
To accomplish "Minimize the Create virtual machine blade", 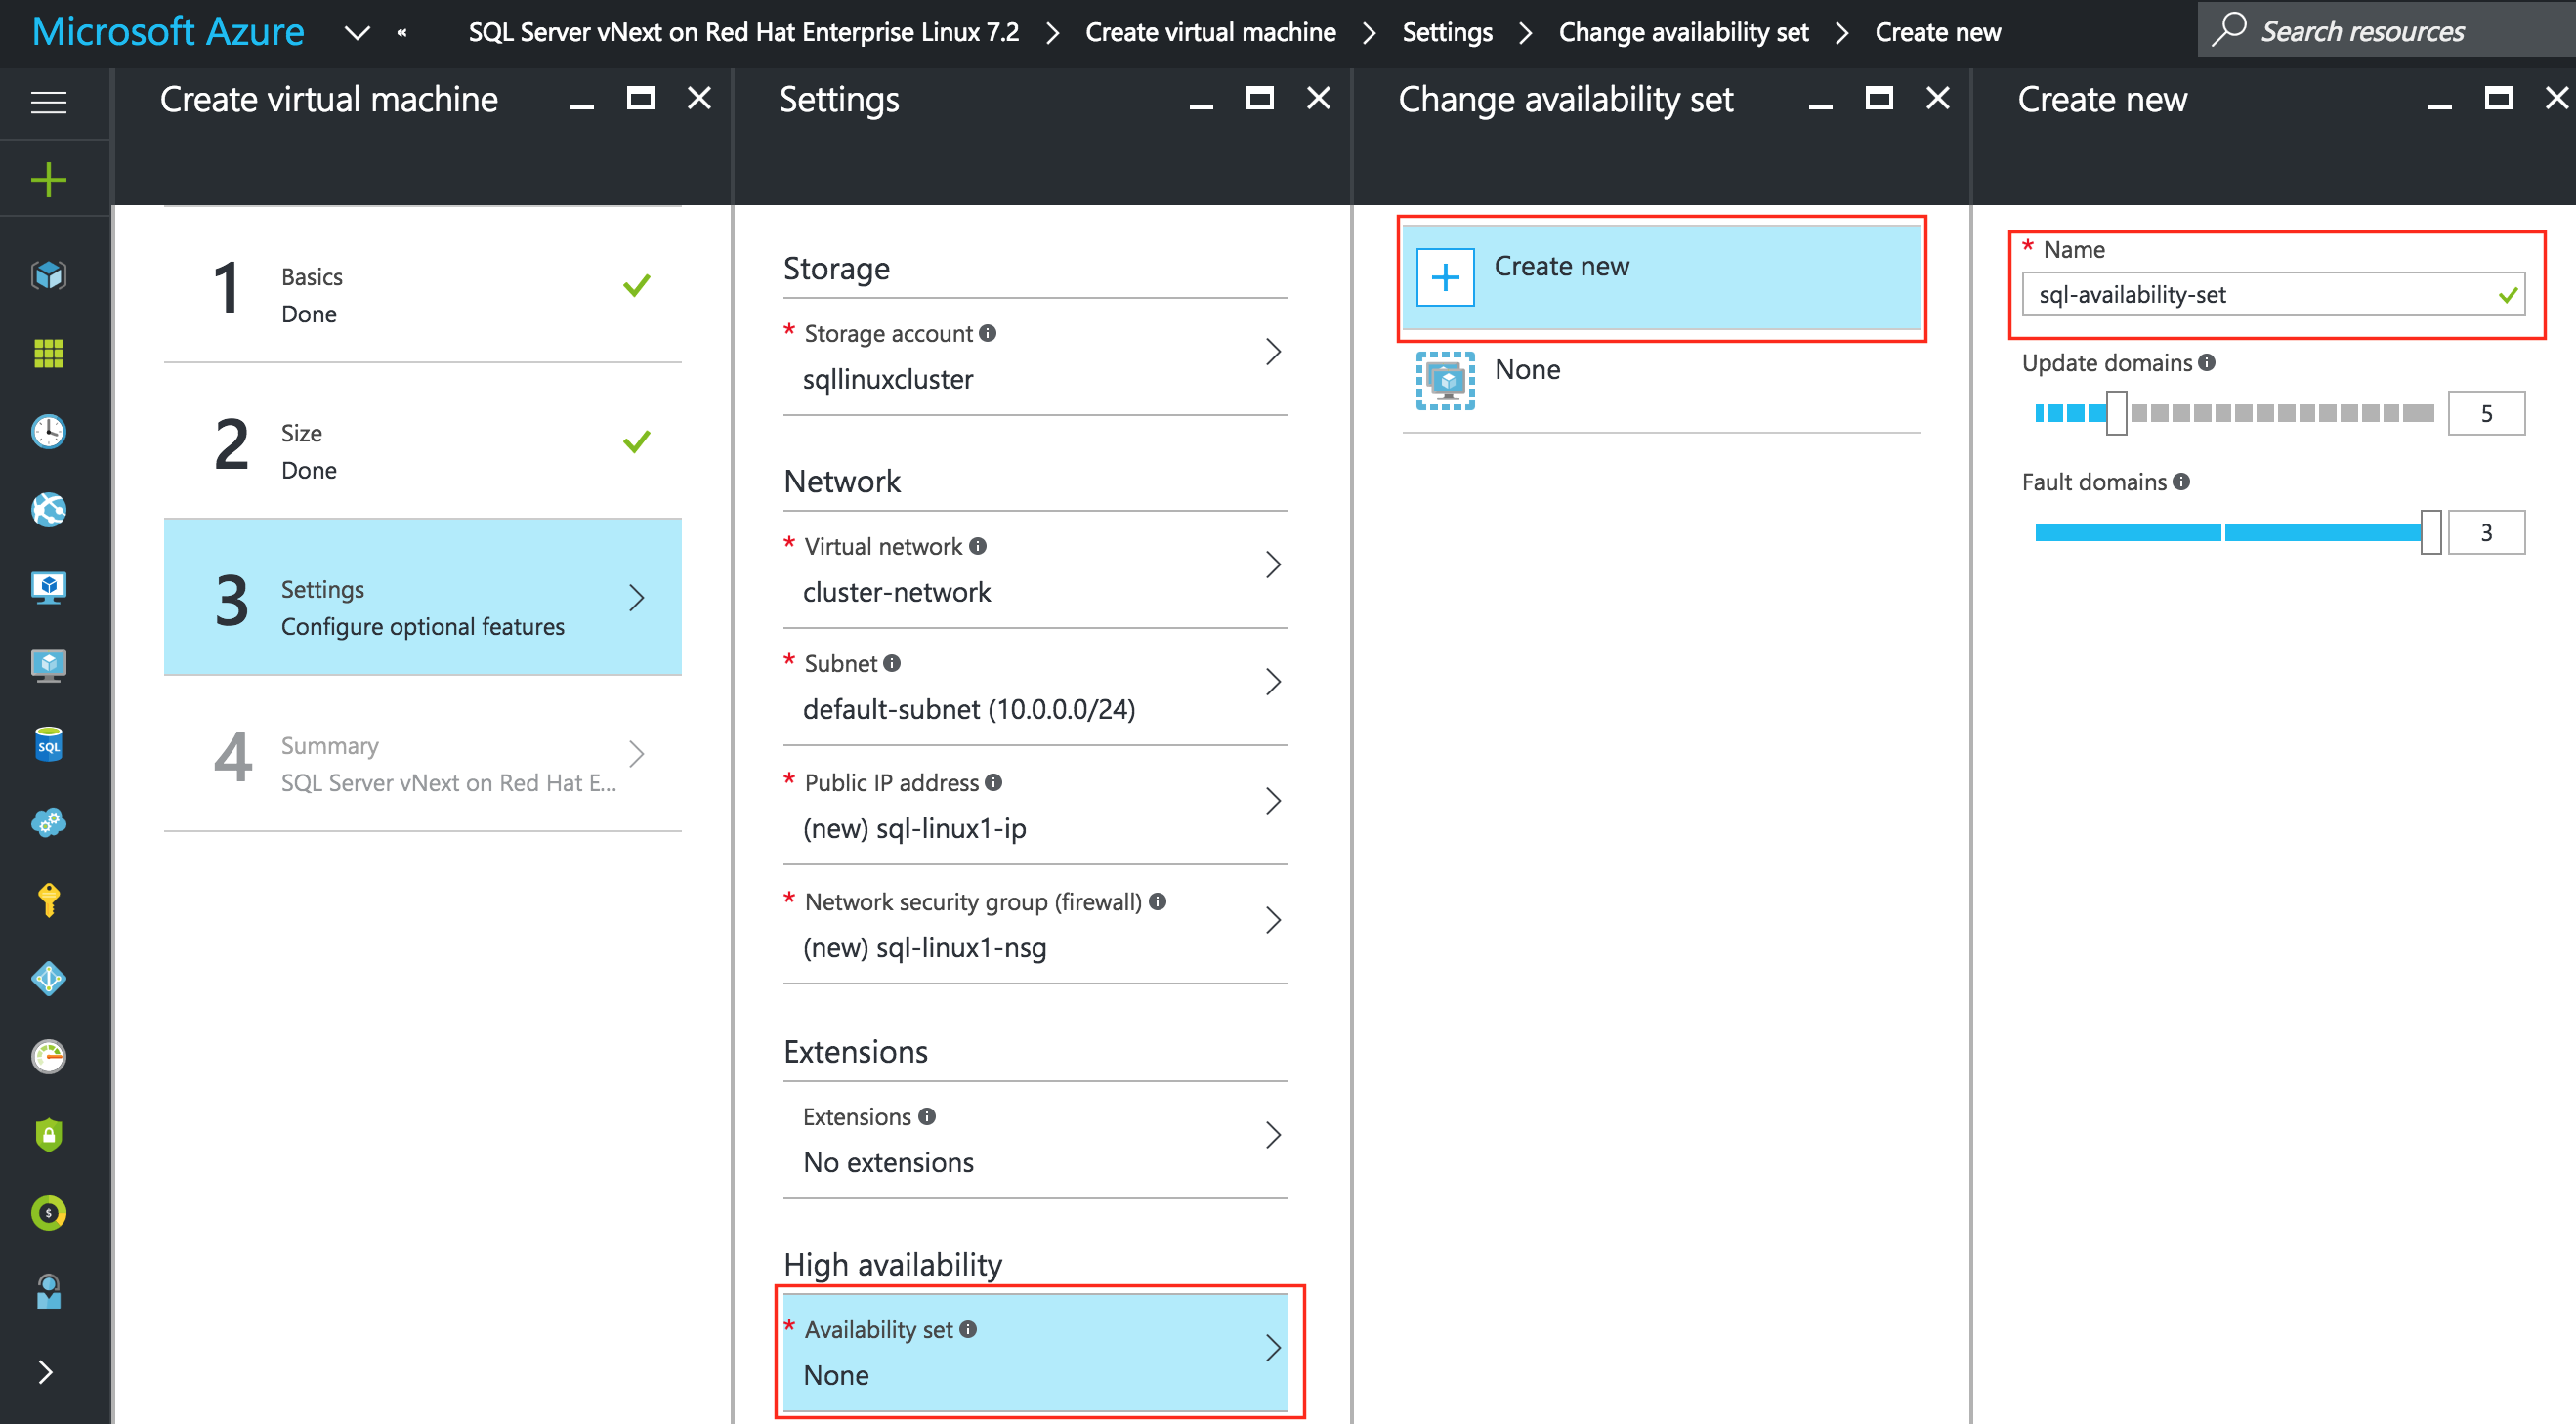I will pyautogui.click(x=582, y=105).
